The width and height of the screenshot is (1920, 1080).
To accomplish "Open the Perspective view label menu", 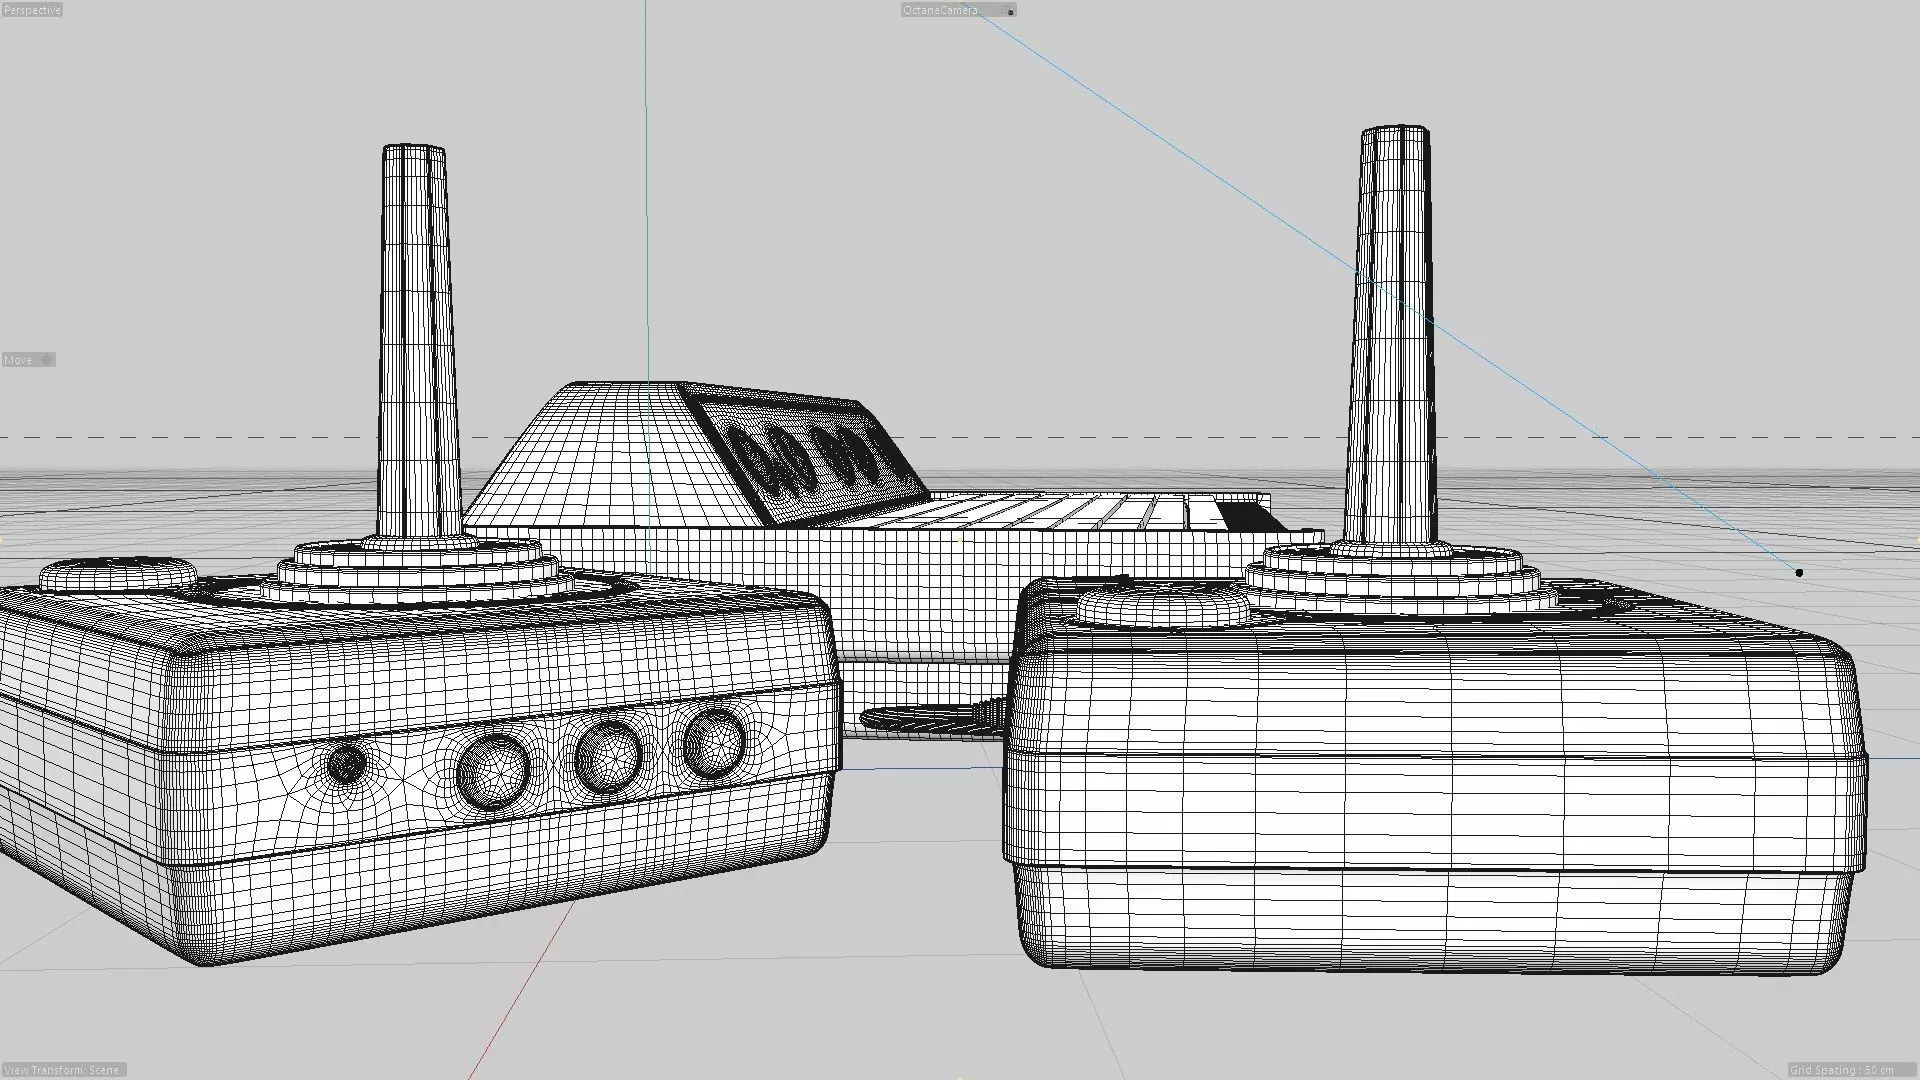I will [x=32, y=10].
